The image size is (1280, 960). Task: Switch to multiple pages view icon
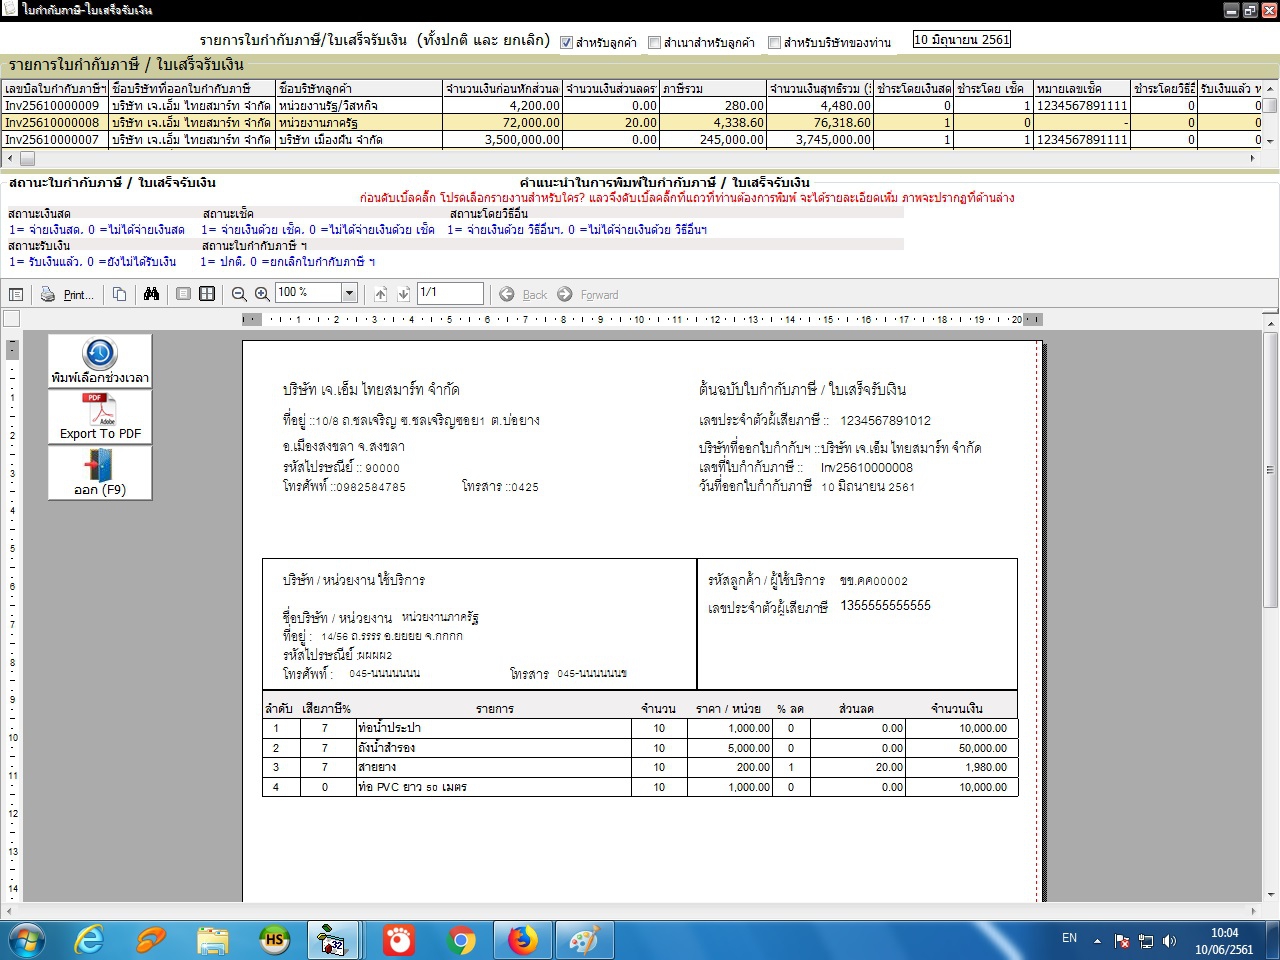(x=207, y=294)
